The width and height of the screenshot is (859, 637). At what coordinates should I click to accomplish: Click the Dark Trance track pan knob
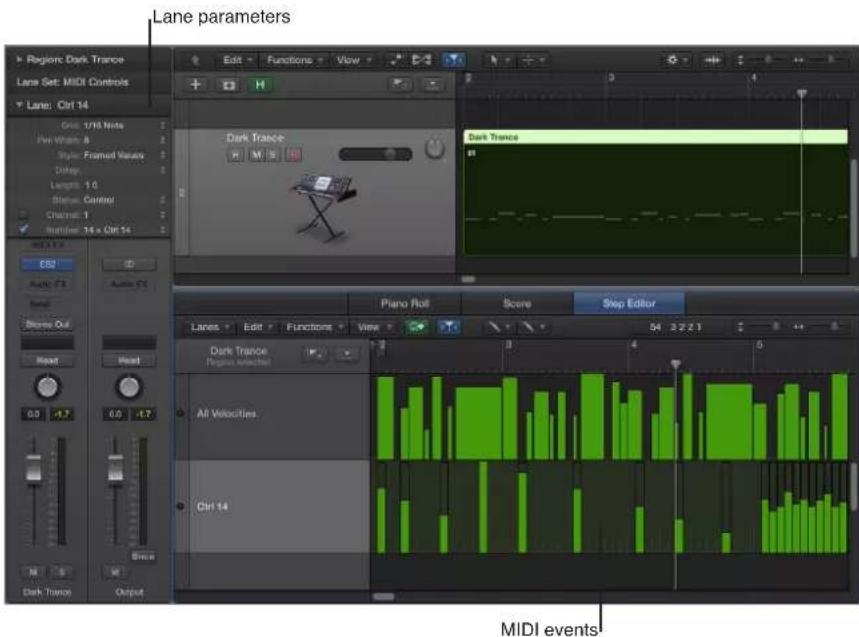435,148
